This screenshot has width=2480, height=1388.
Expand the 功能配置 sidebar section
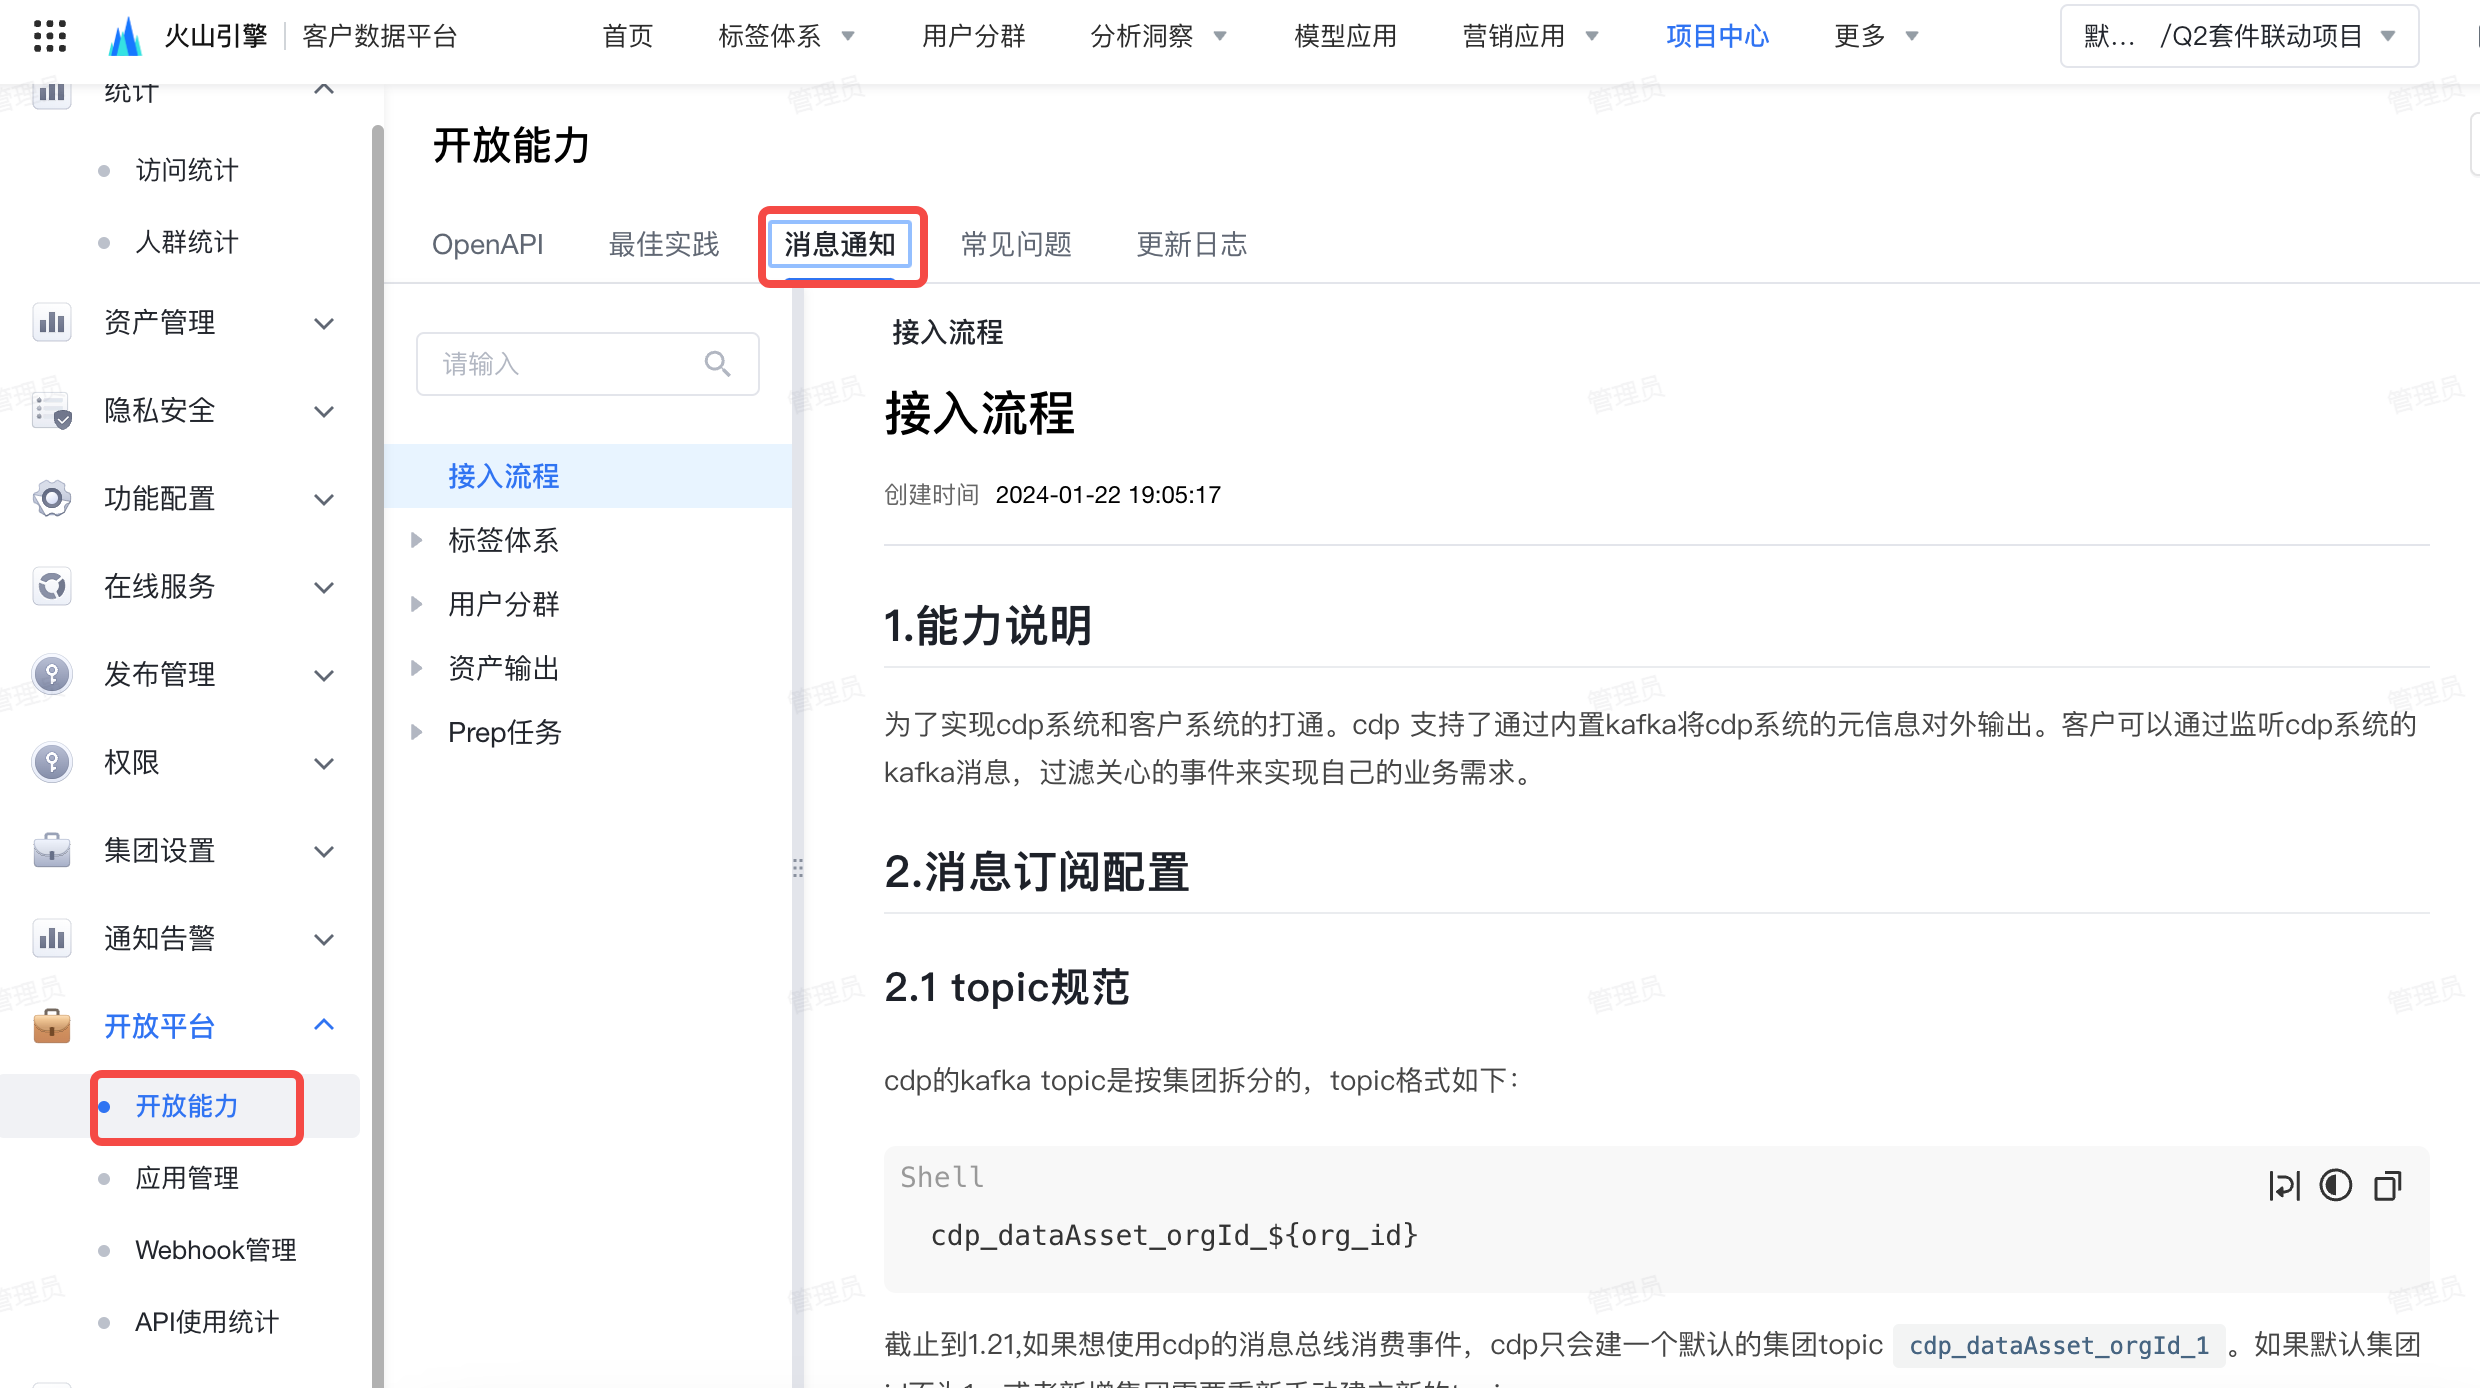(x=323, y=500)
